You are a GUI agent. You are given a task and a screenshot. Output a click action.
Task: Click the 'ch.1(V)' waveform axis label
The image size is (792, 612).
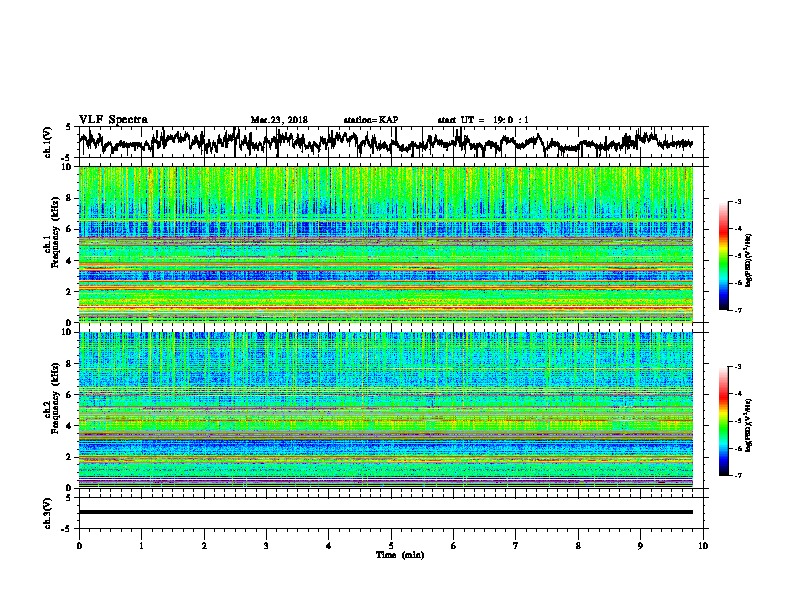(x=48, y=142)
